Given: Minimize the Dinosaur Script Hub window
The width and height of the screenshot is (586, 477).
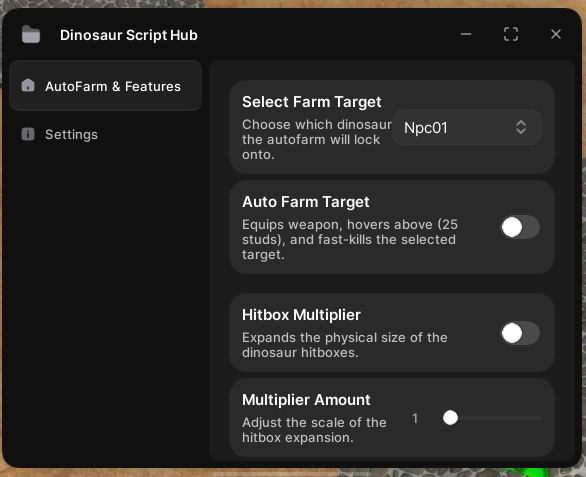Looking at the screenshot, I should point(466,34).
